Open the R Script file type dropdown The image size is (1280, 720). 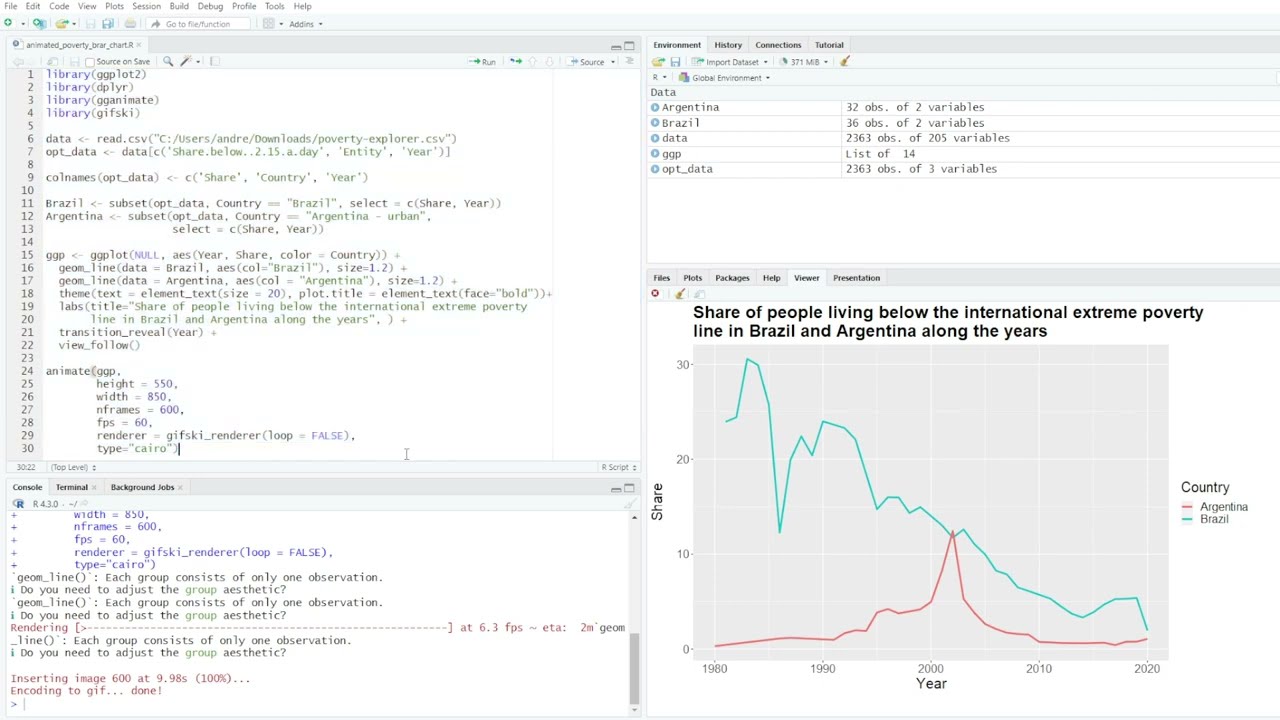pos(619,467)
